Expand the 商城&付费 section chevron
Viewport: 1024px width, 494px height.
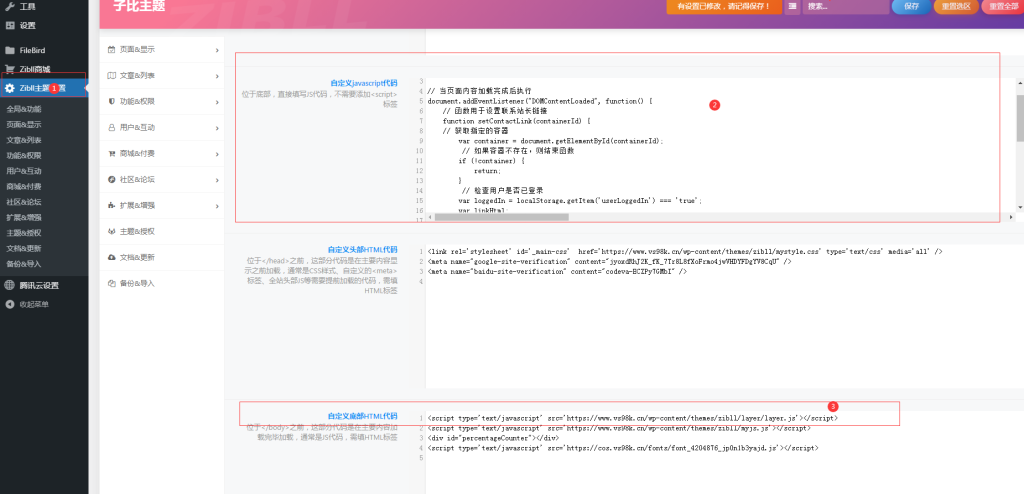[217, 153]
